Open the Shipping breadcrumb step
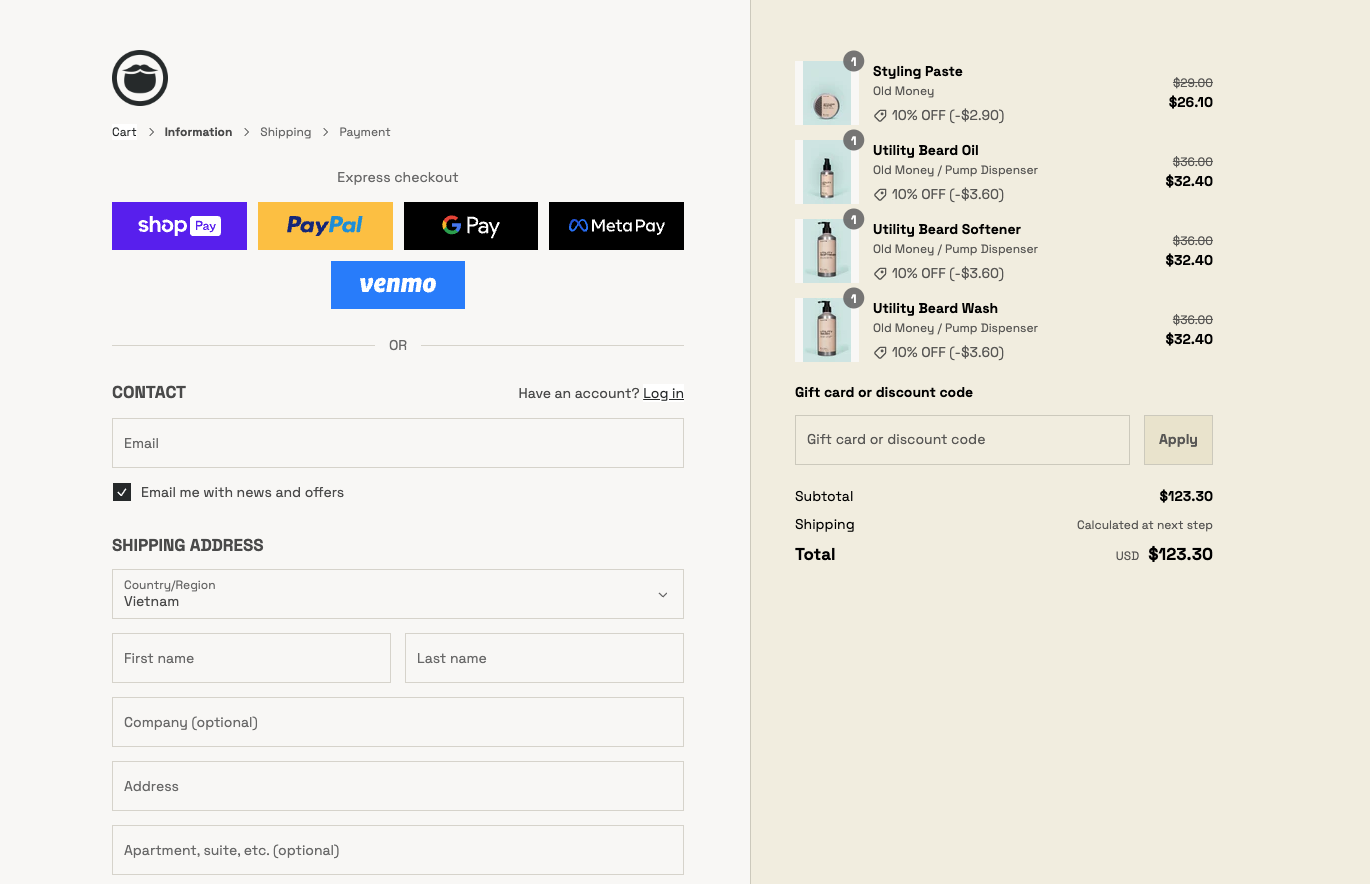 285,132
